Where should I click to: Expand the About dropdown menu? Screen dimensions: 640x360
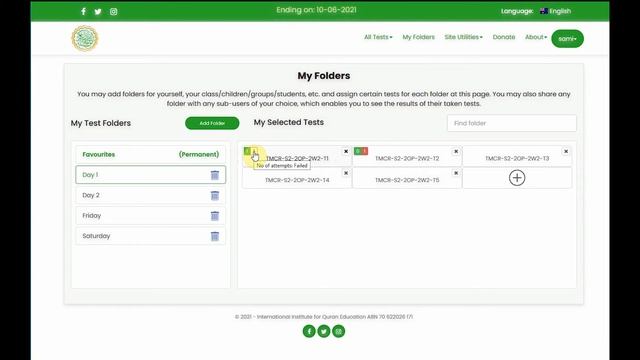pos(536,37)
